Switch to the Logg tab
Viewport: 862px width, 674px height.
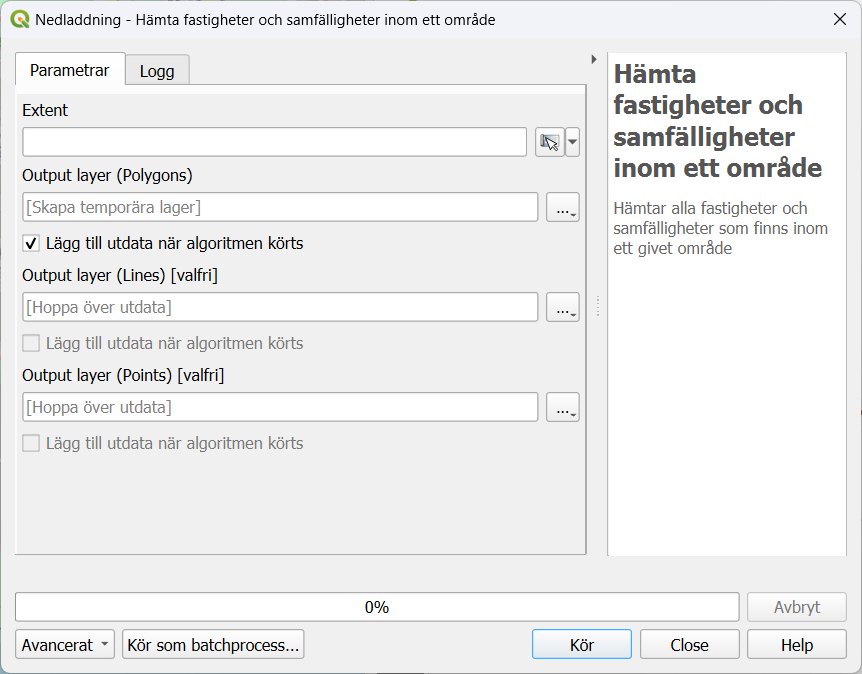[157, 71]
